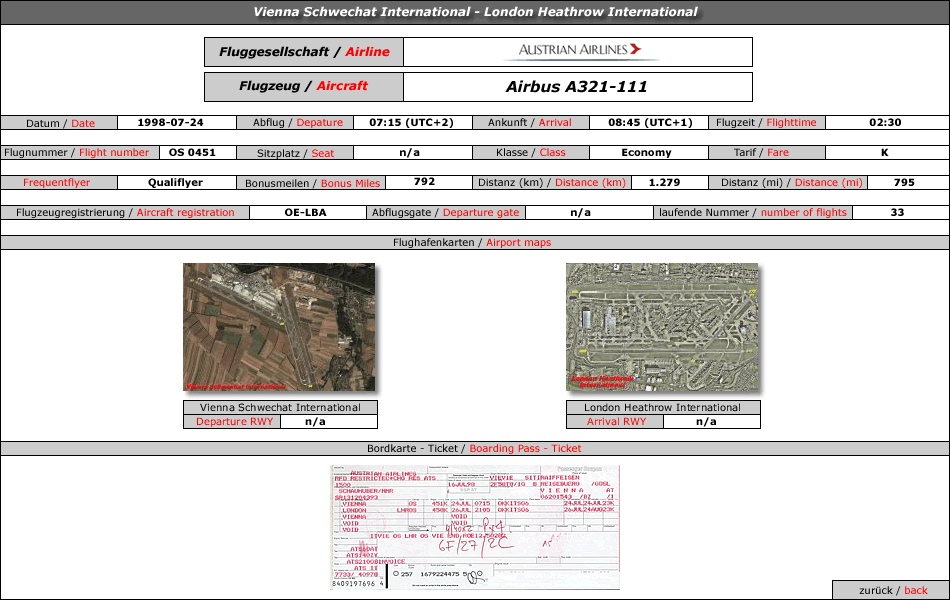Click the boarding pass ticket image
This screenshot has height=600, width=950.
[x=475, y=527]
